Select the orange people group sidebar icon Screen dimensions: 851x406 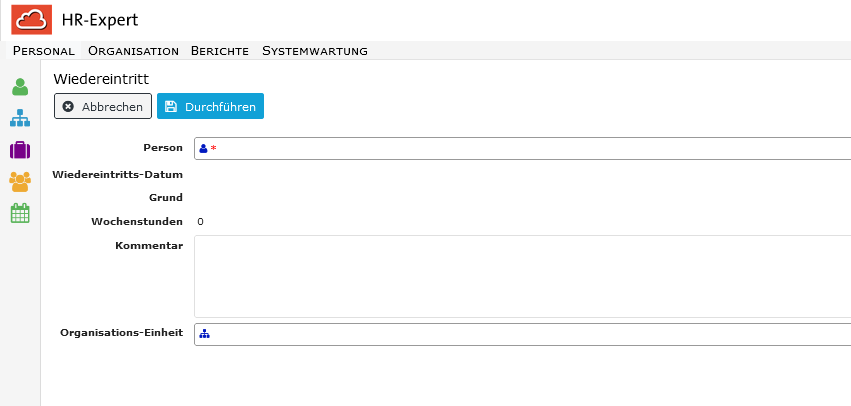(20, 182)
